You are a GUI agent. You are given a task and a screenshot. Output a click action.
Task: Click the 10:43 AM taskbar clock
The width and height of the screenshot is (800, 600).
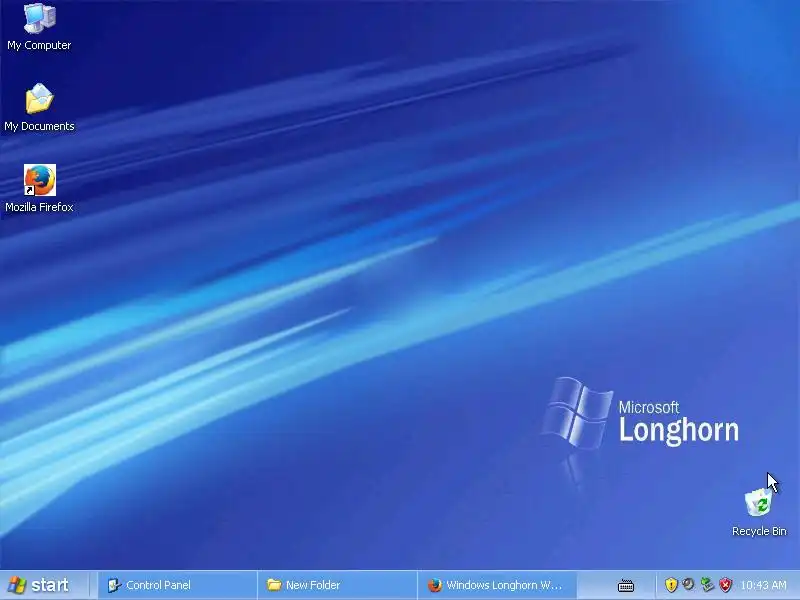pos(763,585)
